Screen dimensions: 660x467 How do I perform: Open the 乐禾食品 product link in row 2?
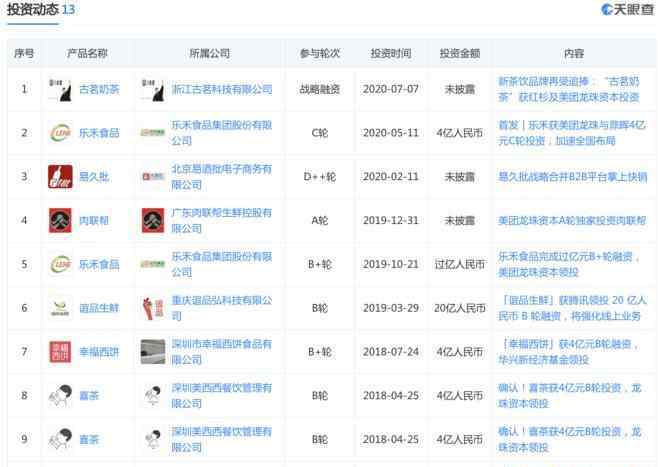coord(99,133)
